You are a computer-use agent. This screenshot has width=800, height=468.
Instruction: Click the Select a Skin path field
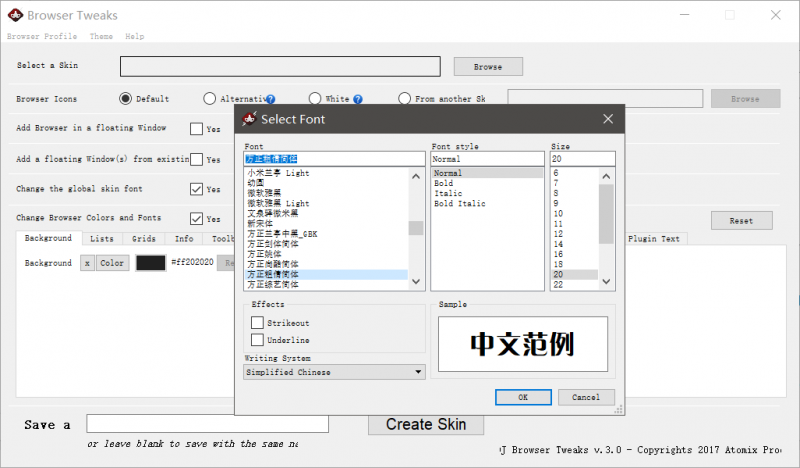pyautogui.click(x=280, y=66)
